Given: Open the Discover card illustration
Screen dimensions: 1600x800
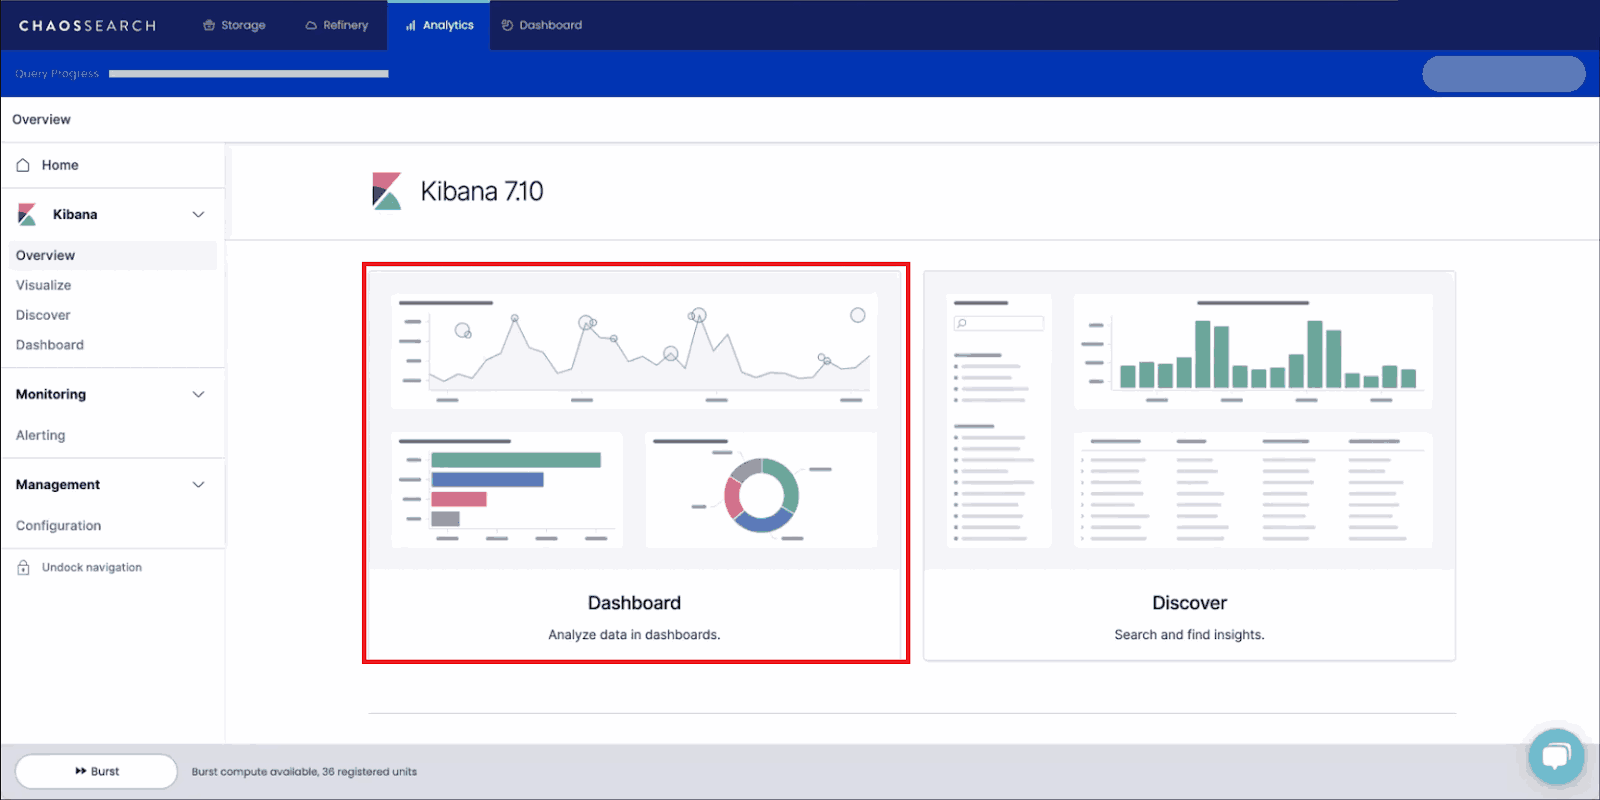Looking at the screenshot, I should tap(1189, 420).
